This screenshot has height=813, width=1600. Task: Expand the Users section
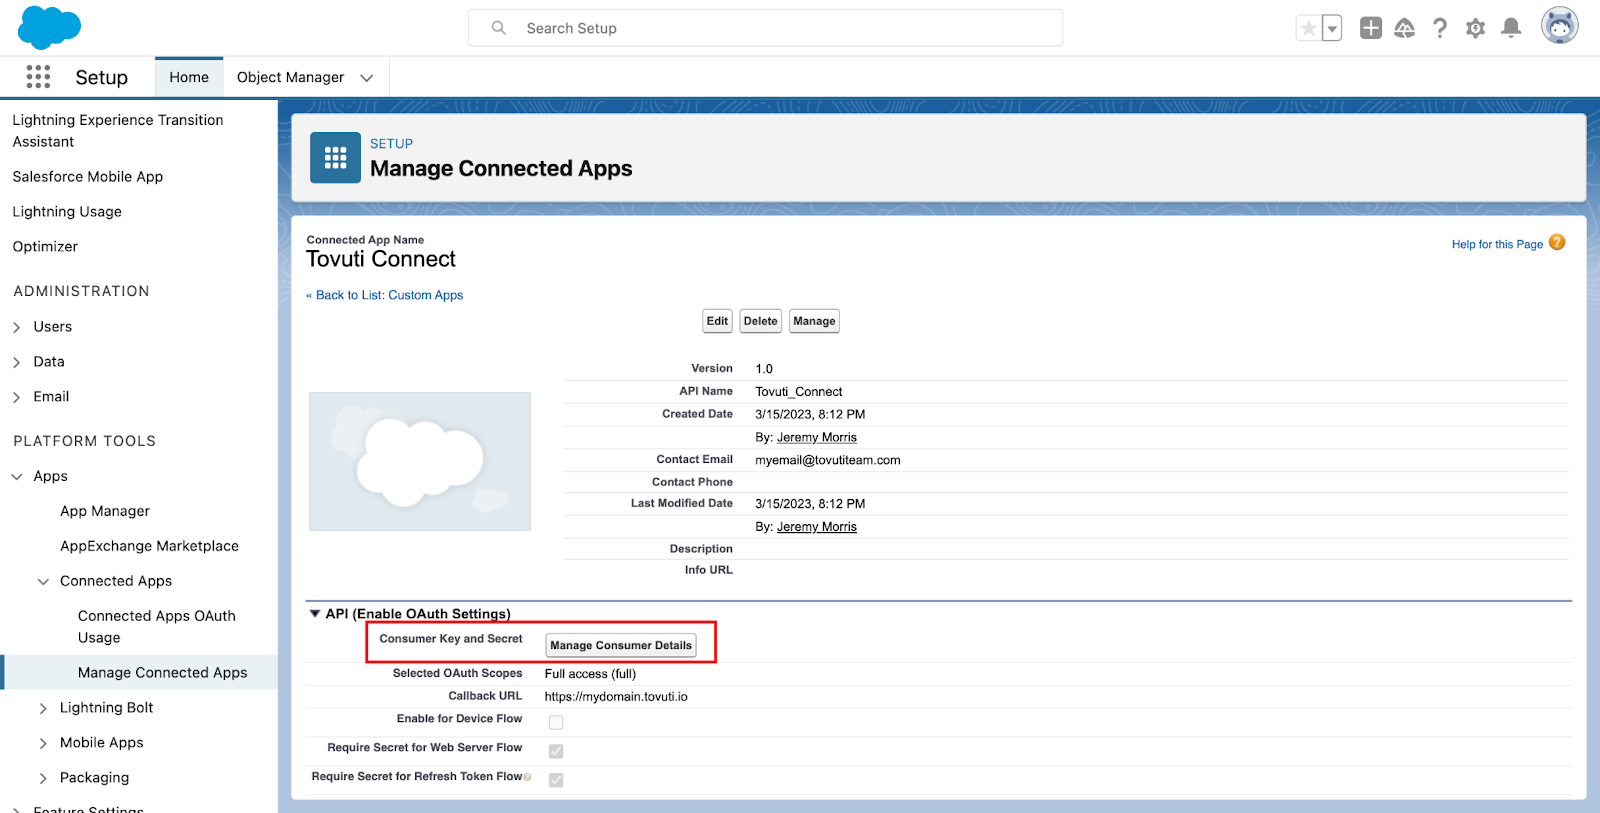[x=16, y=327]
